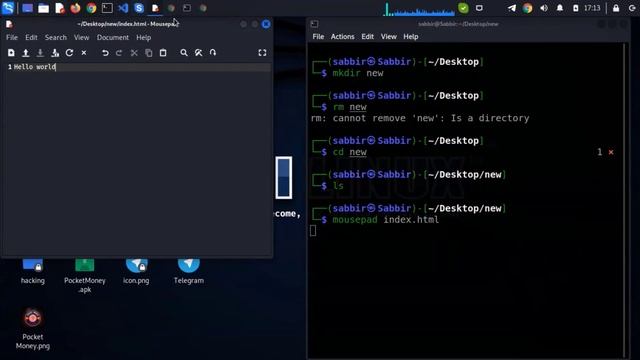Open the terminal File menu

point(318,37)
